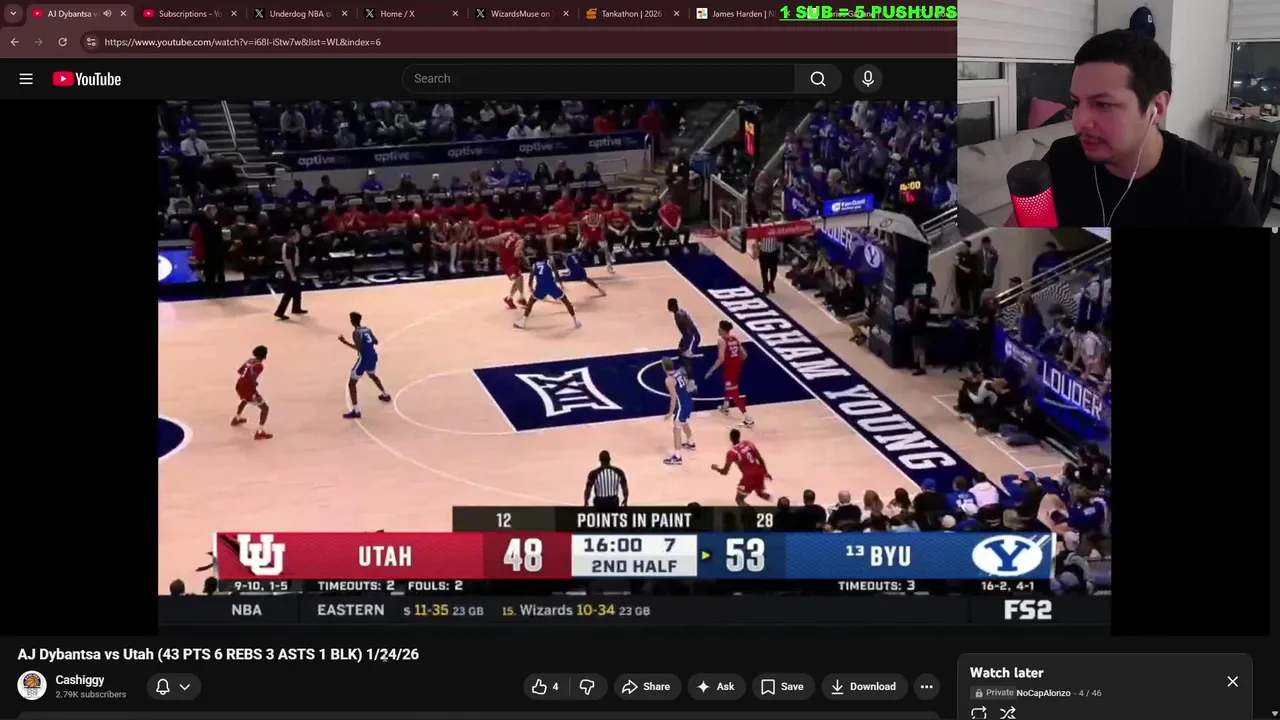This screenshot has width=1280, height=720.
Task: Open NoCapAlonzo playlist owner link
Action: (1043, 693)
